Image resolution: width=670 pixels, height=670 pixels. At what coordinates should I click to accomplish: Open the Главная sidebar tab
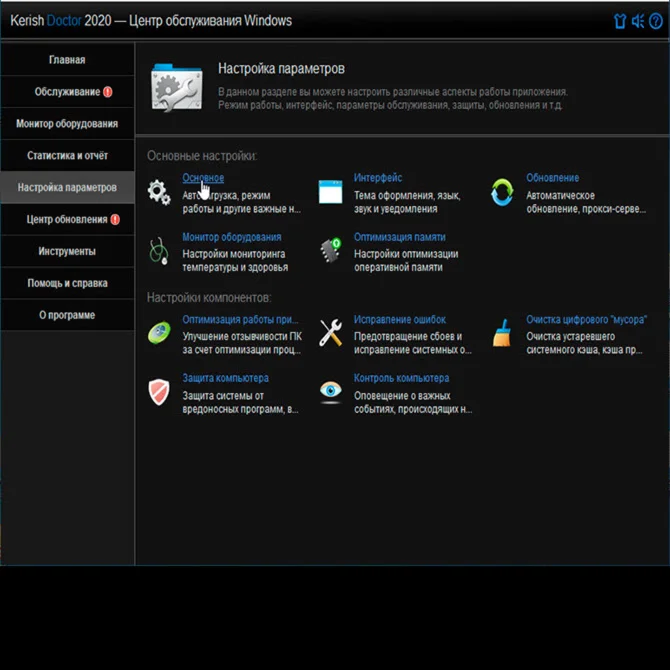click(67, 60)
